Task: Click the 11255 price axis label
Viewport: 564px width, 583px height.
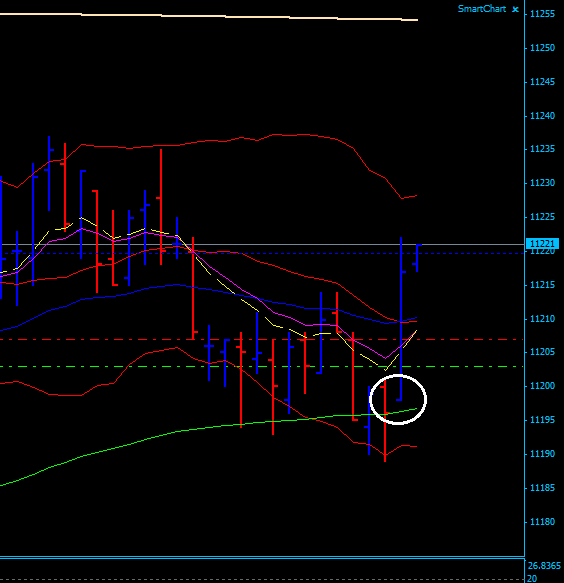Action: click(x=542, y=14)
